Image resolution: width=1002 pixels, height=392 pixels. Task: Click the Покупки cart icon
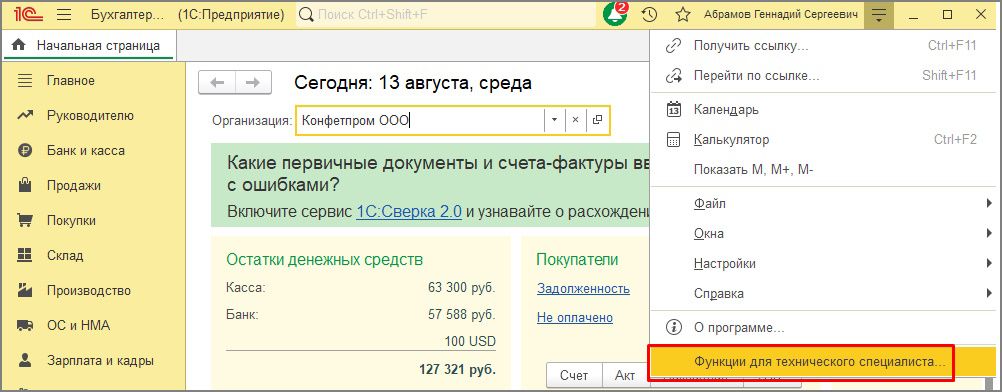click(24, 221)
